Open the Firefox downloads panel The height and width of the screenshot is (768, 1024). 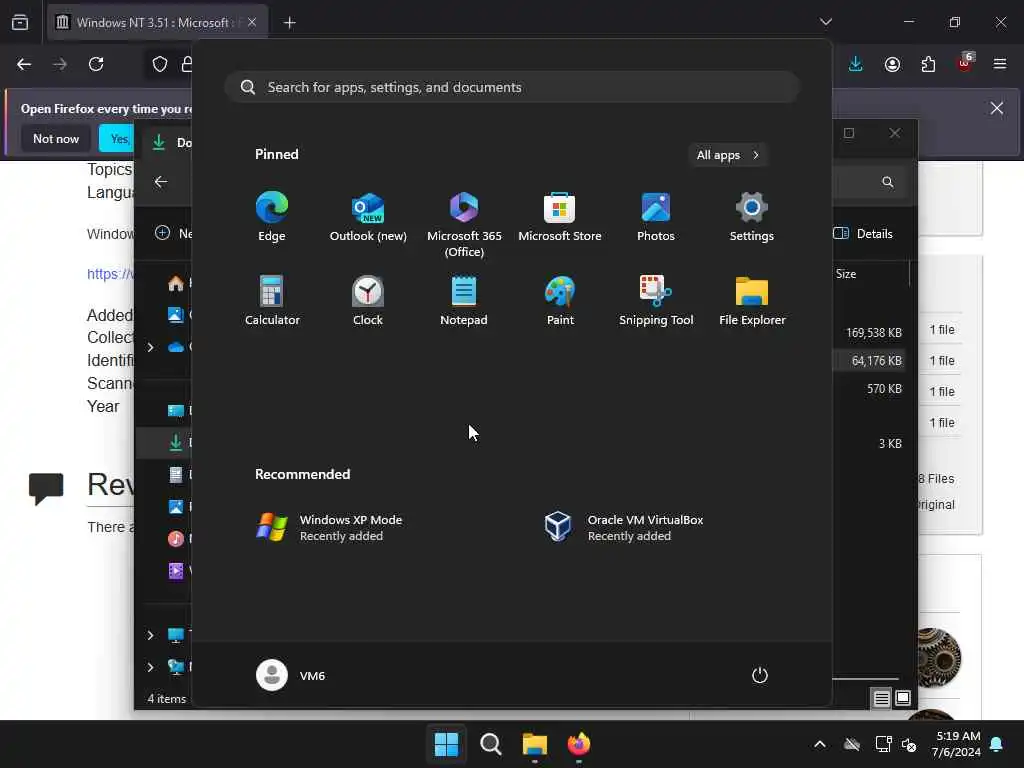tap(856, 64)
